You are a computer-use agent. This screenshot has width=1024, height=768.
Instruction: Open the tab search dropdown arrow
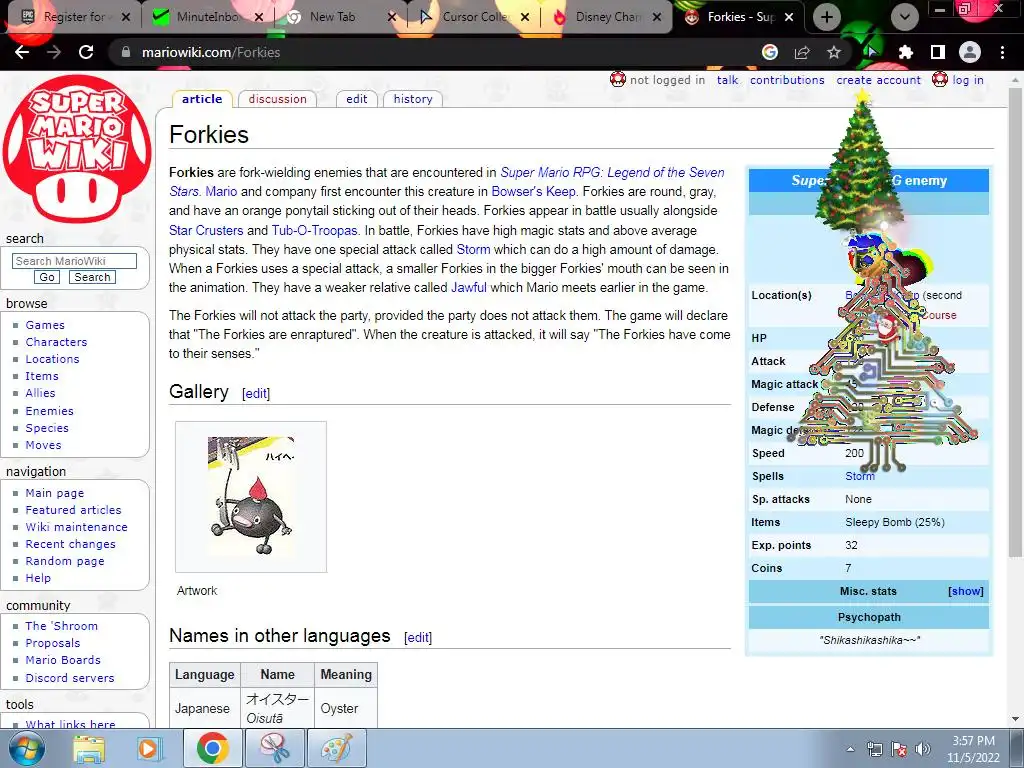904,17
